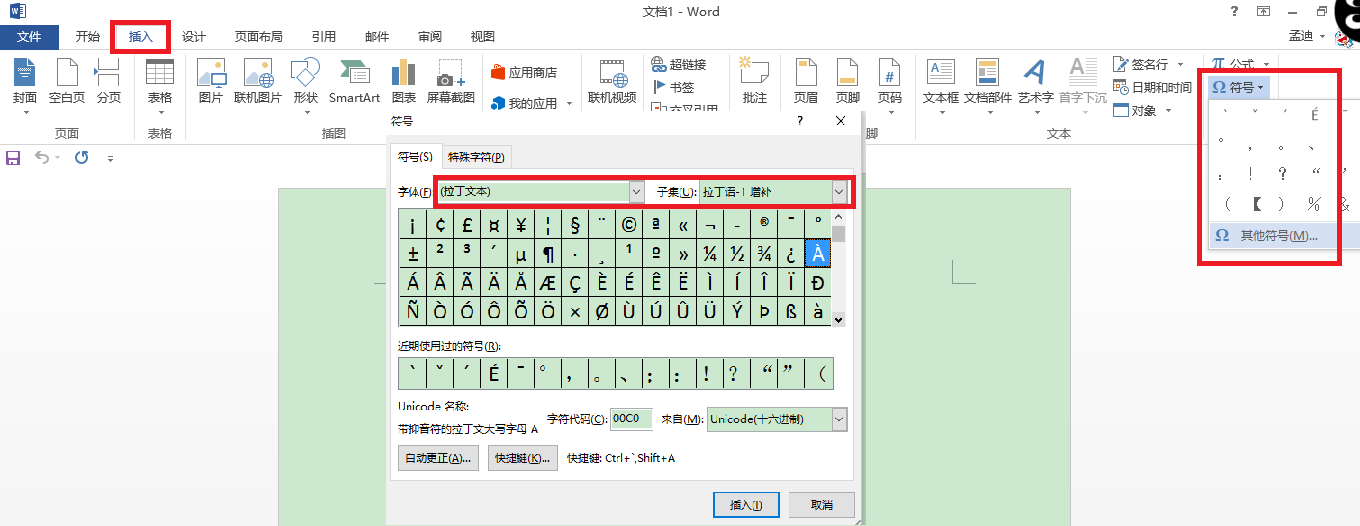Pick the ? symbol from dropdown gallery
The width and height of the screenshot is (1360, 526).
[1283, 174]
